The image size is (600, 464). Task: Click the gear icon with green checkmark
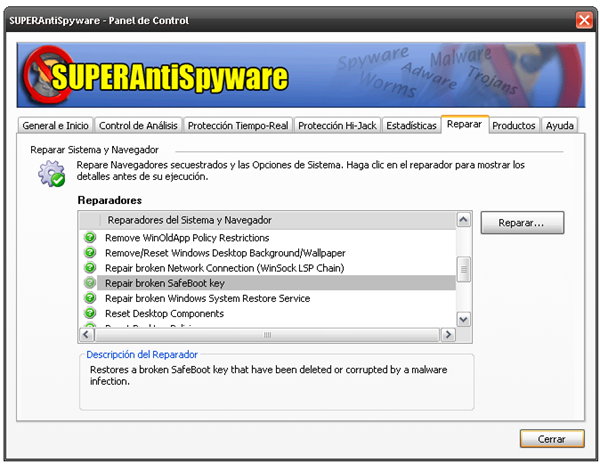click(51, 174)
